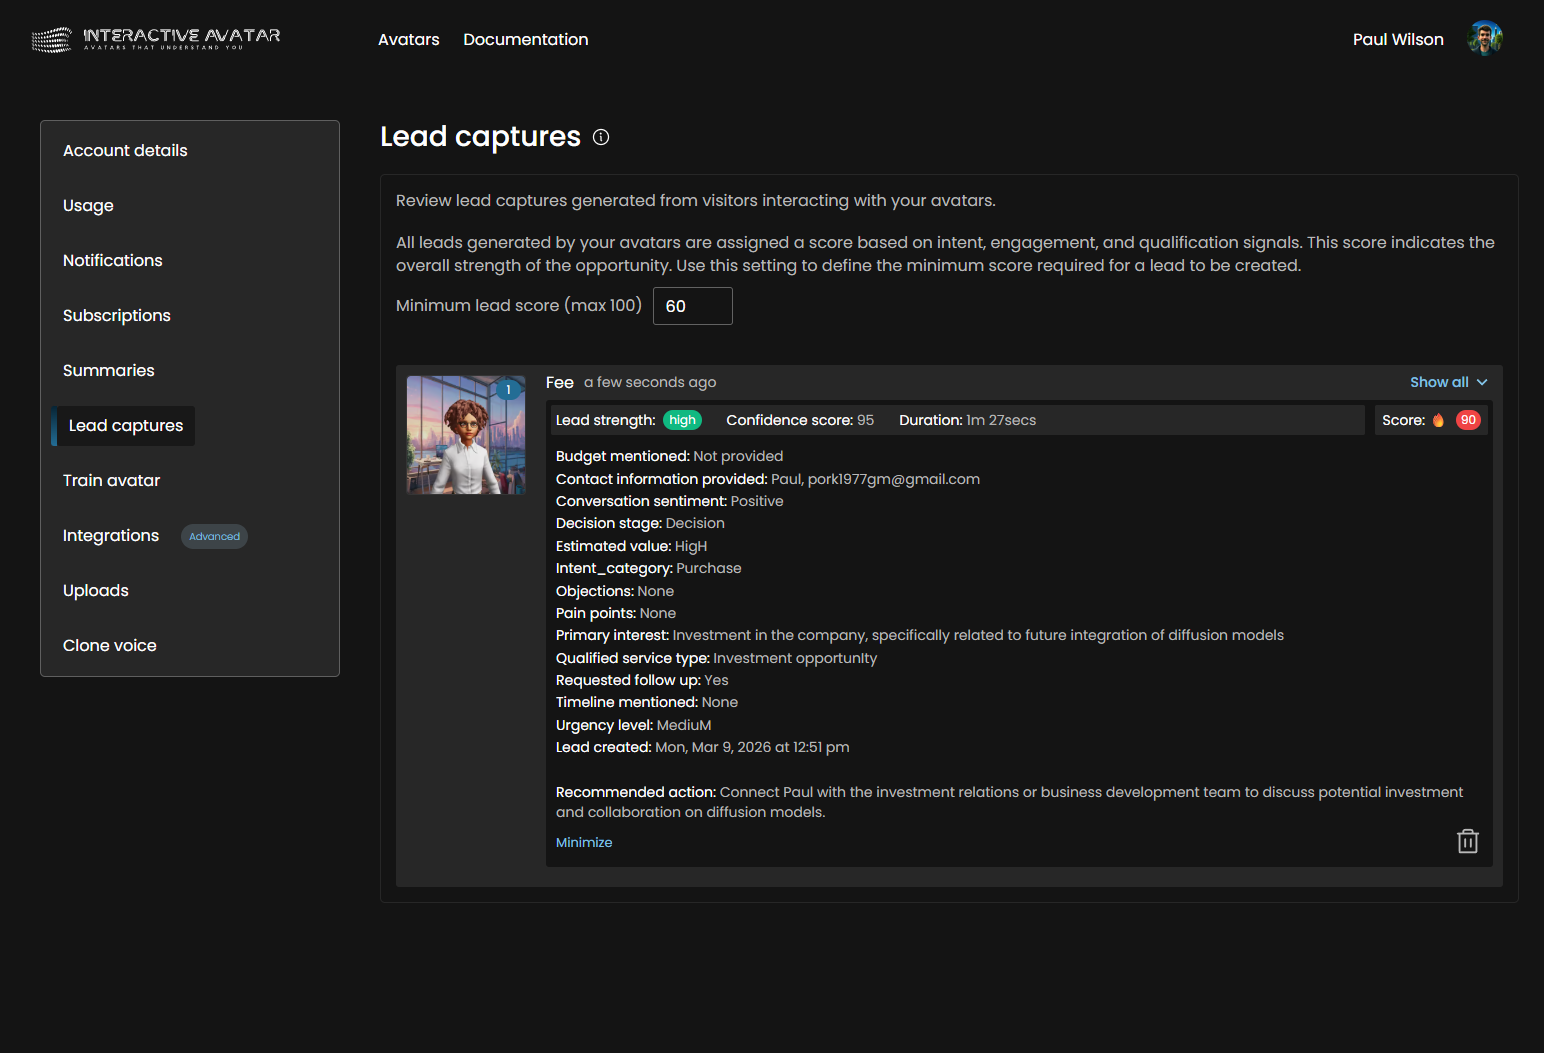The height and width of the screenshot is (1053, 1544).
Task: Click the Interactive Avatar logo
Action: (155, 39)
